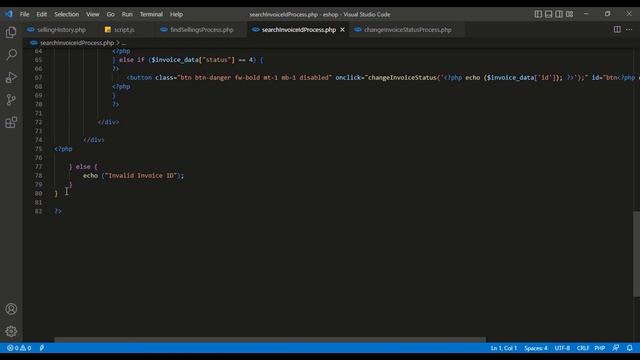Click the "Invalid Invoice ID" string
Screen dimensions: 640x360
pos(141,176)
